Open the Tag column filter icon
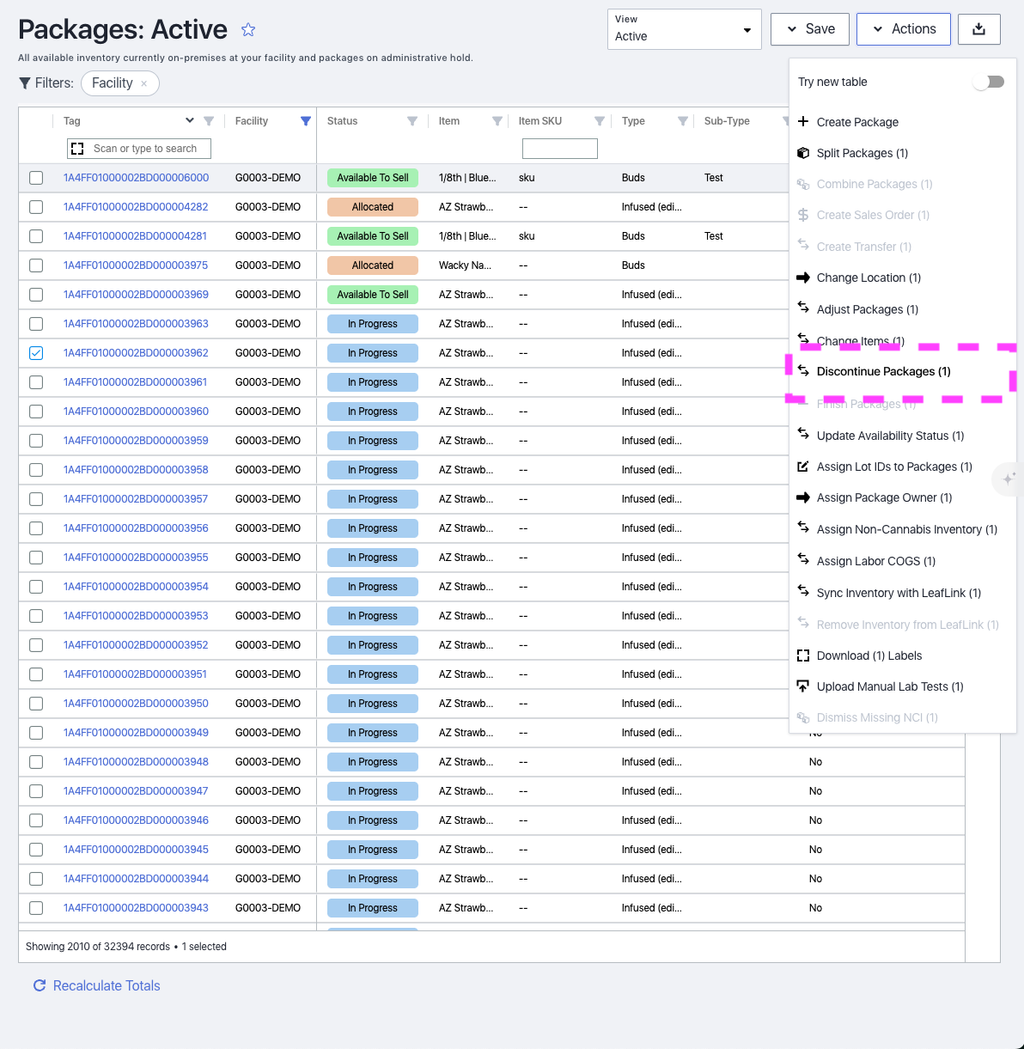 [209, 121]
